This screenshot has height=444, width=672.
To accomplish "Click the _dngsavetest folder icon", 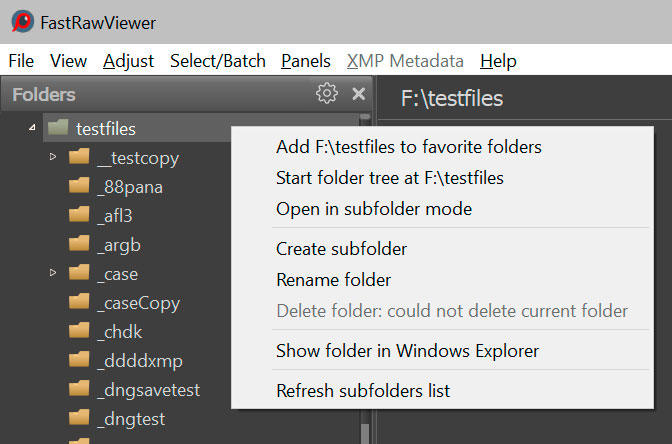I will pos(80,389).
